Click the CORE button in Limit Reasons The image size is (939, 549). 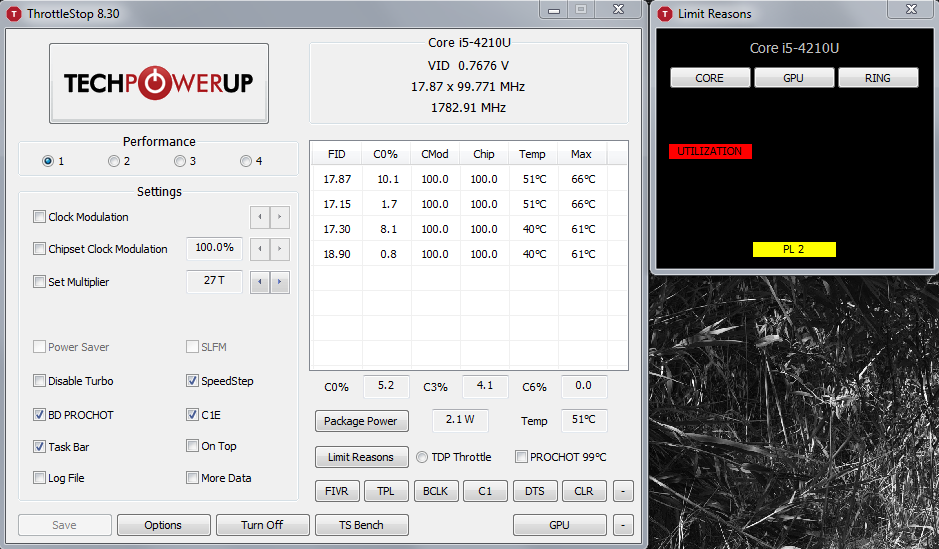(x=710, y=78)
